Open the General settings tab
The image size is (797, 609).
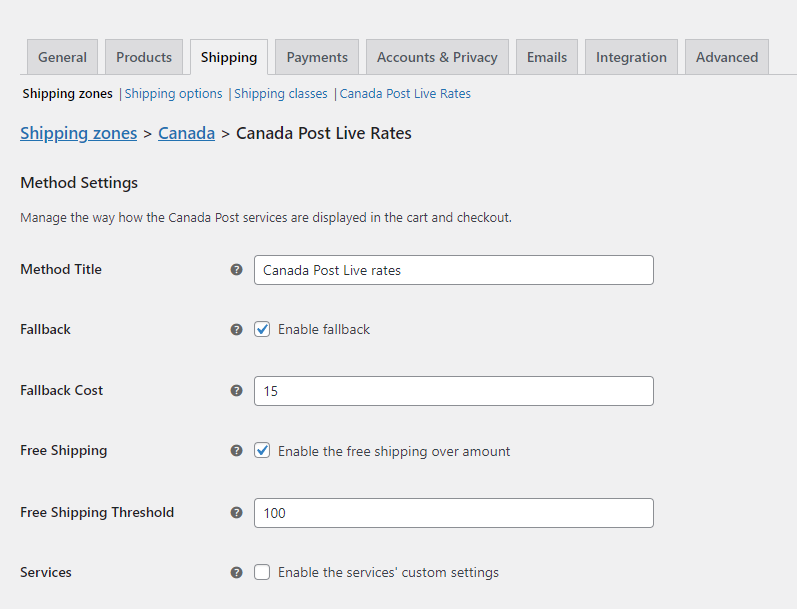63,57
